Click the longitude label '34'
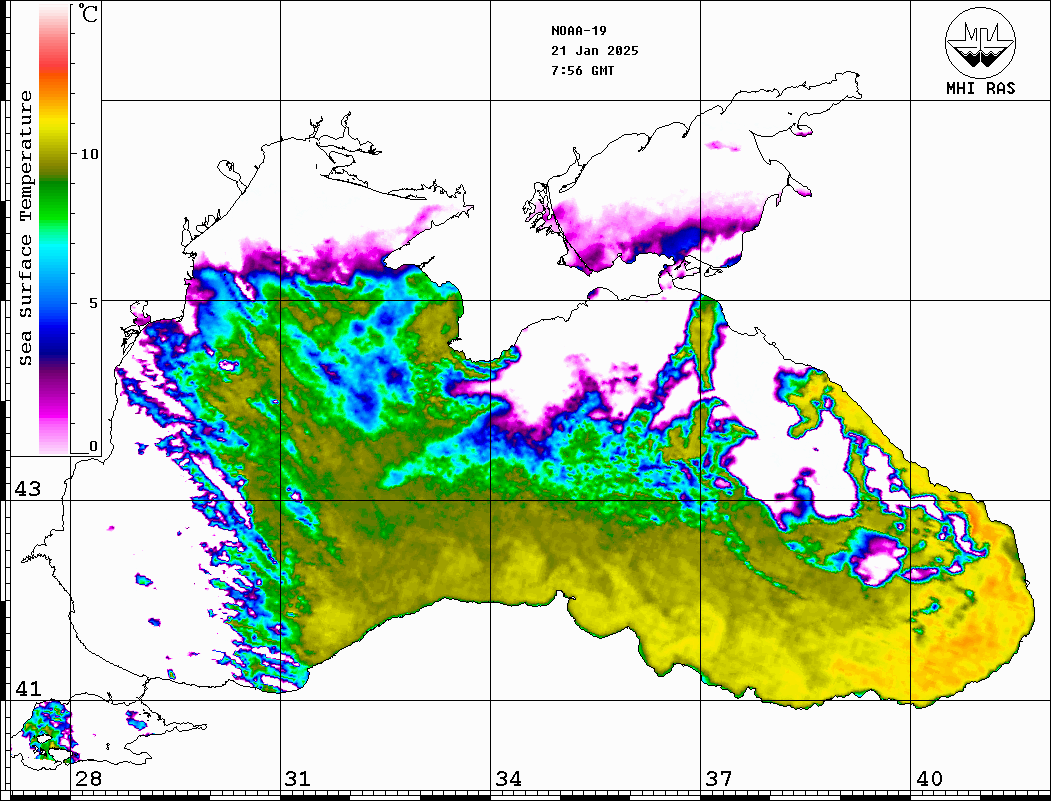The height and width of the screenshot is (801, 1051). tap(508, 778)
